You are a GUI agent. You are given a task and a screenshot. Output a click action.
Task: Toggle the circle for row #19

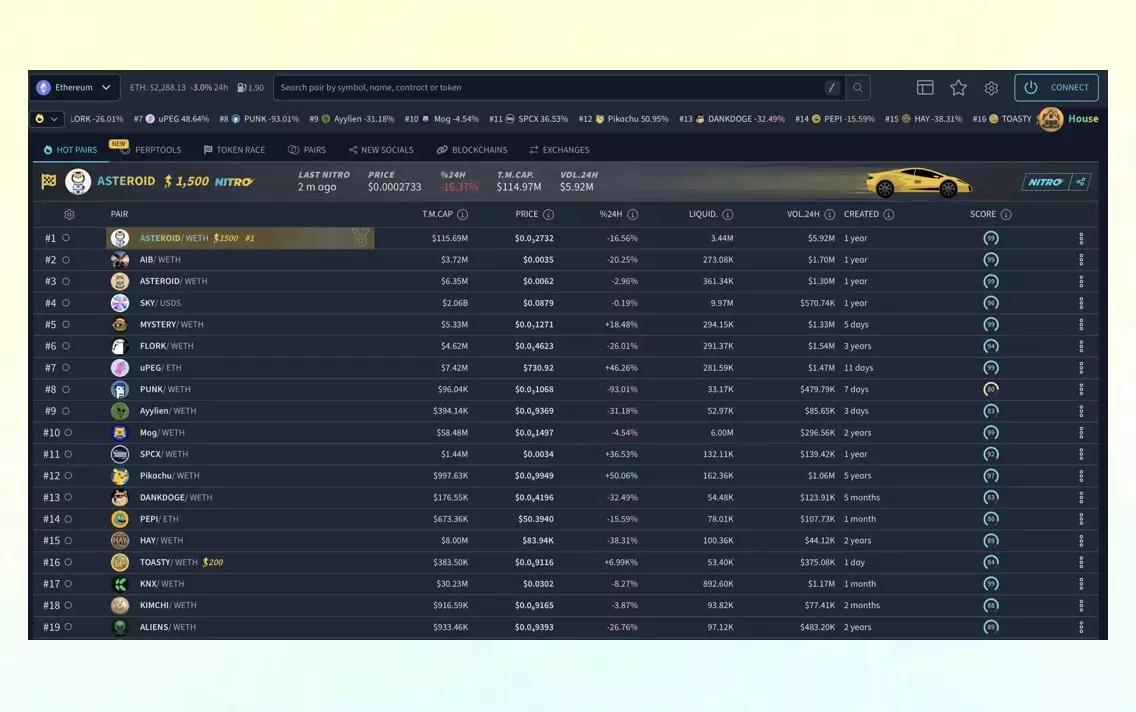[x=68, y=627]
